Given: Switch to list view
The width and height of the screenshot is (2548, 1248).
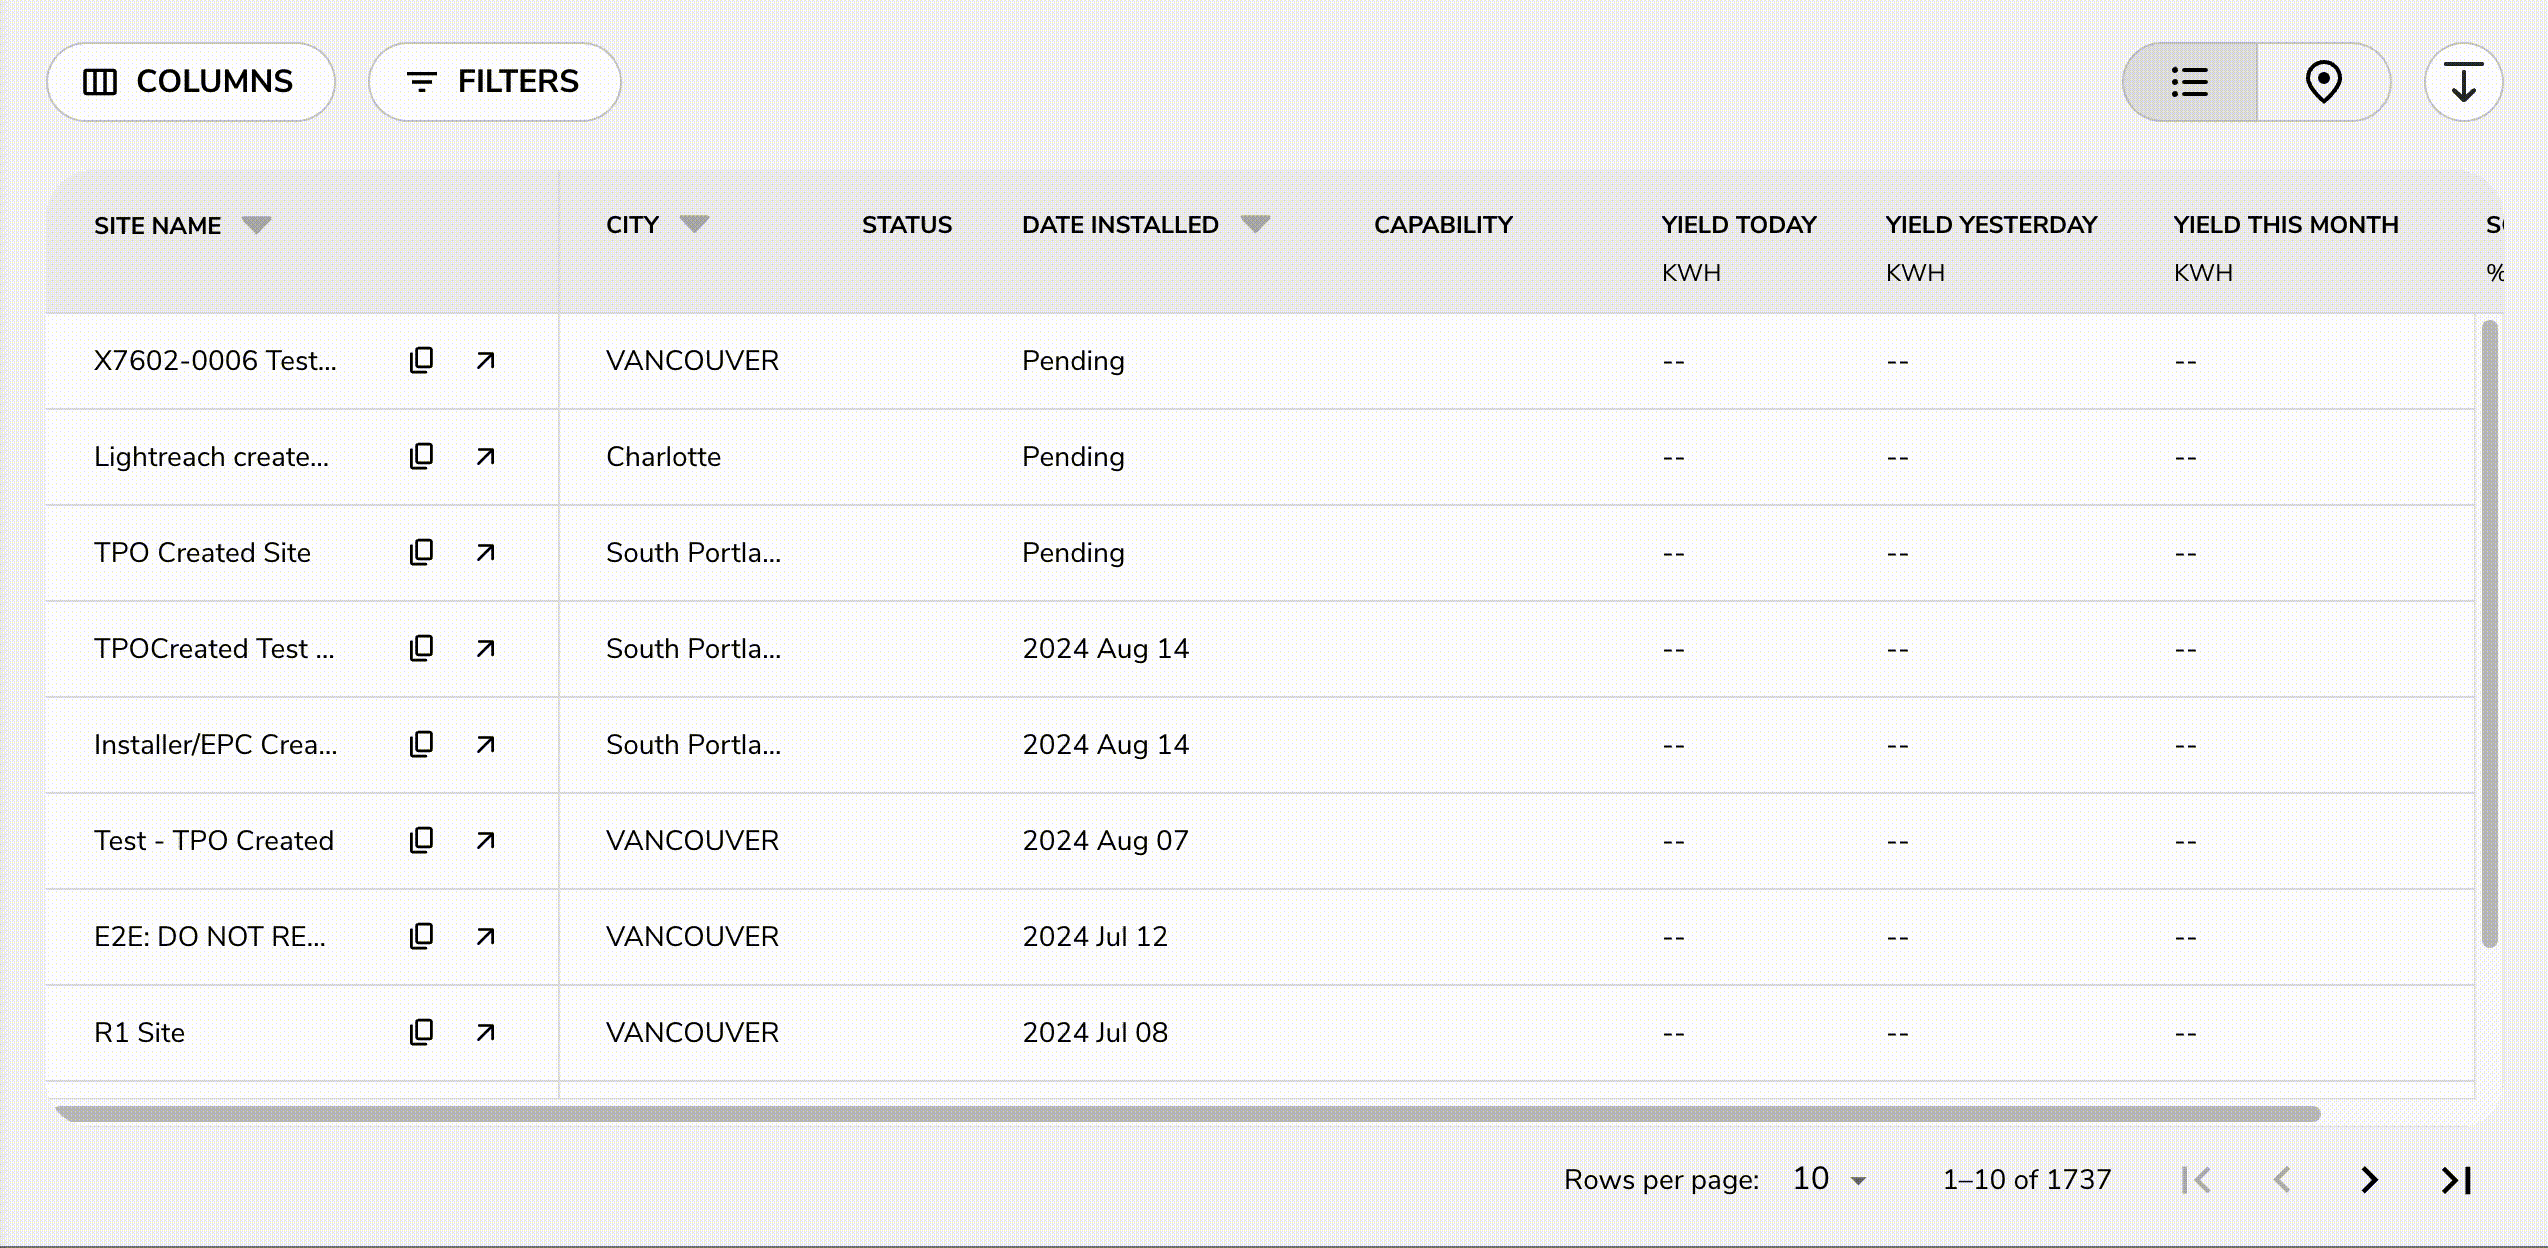Looking at the screenshot, I should 2190,82.
